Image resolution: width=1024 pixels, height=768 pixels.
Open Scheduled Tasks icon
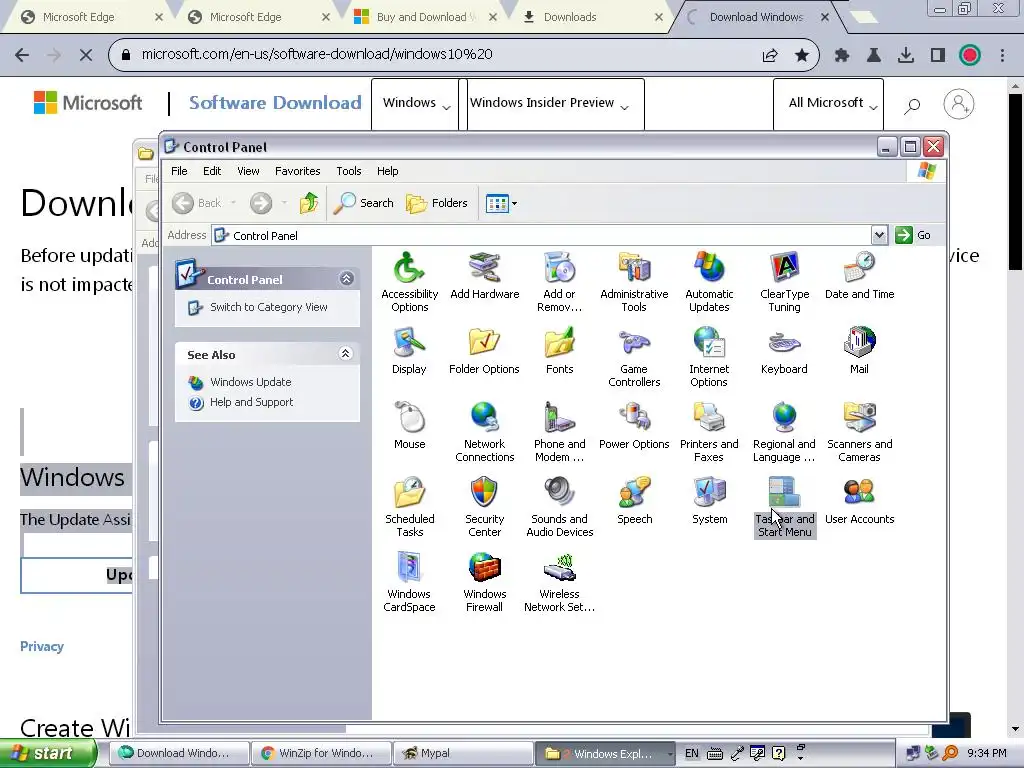coord(409,507)
